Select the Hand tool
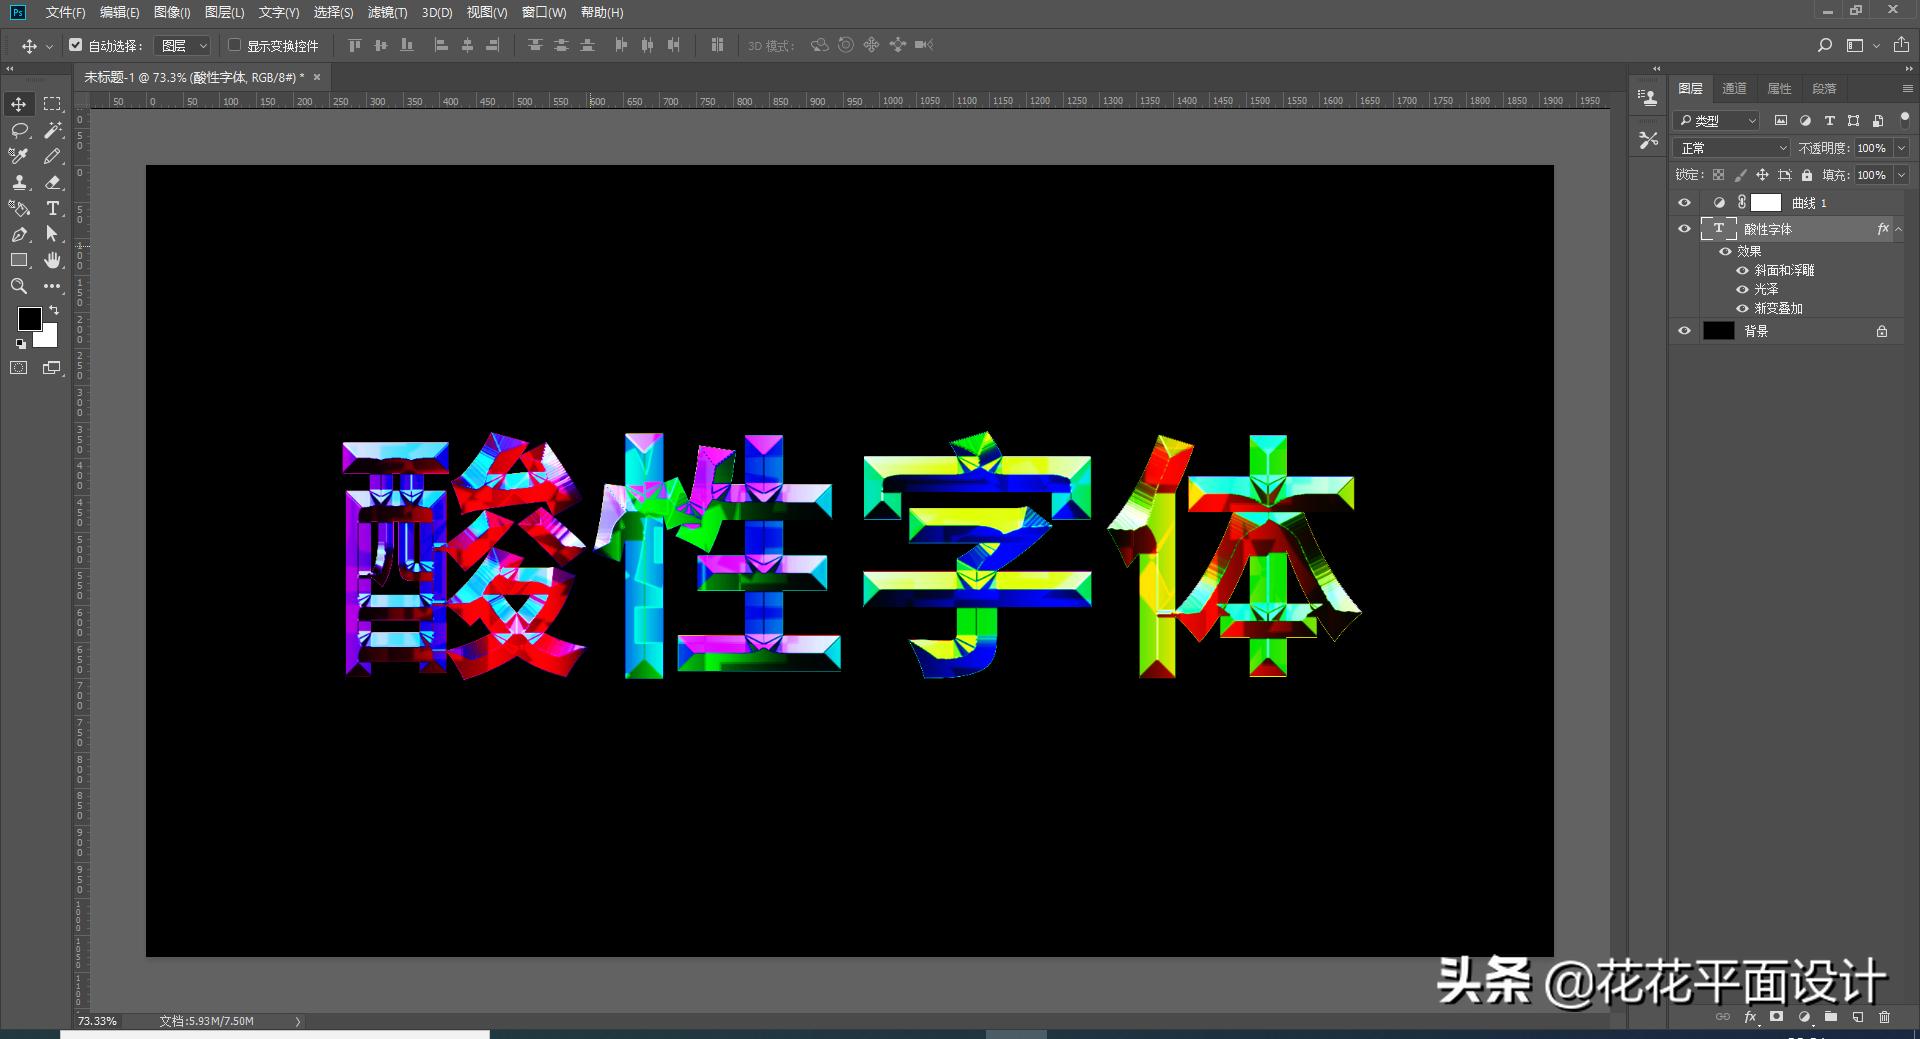This screenshot has height=1039, width=1920. pos(52,260)
